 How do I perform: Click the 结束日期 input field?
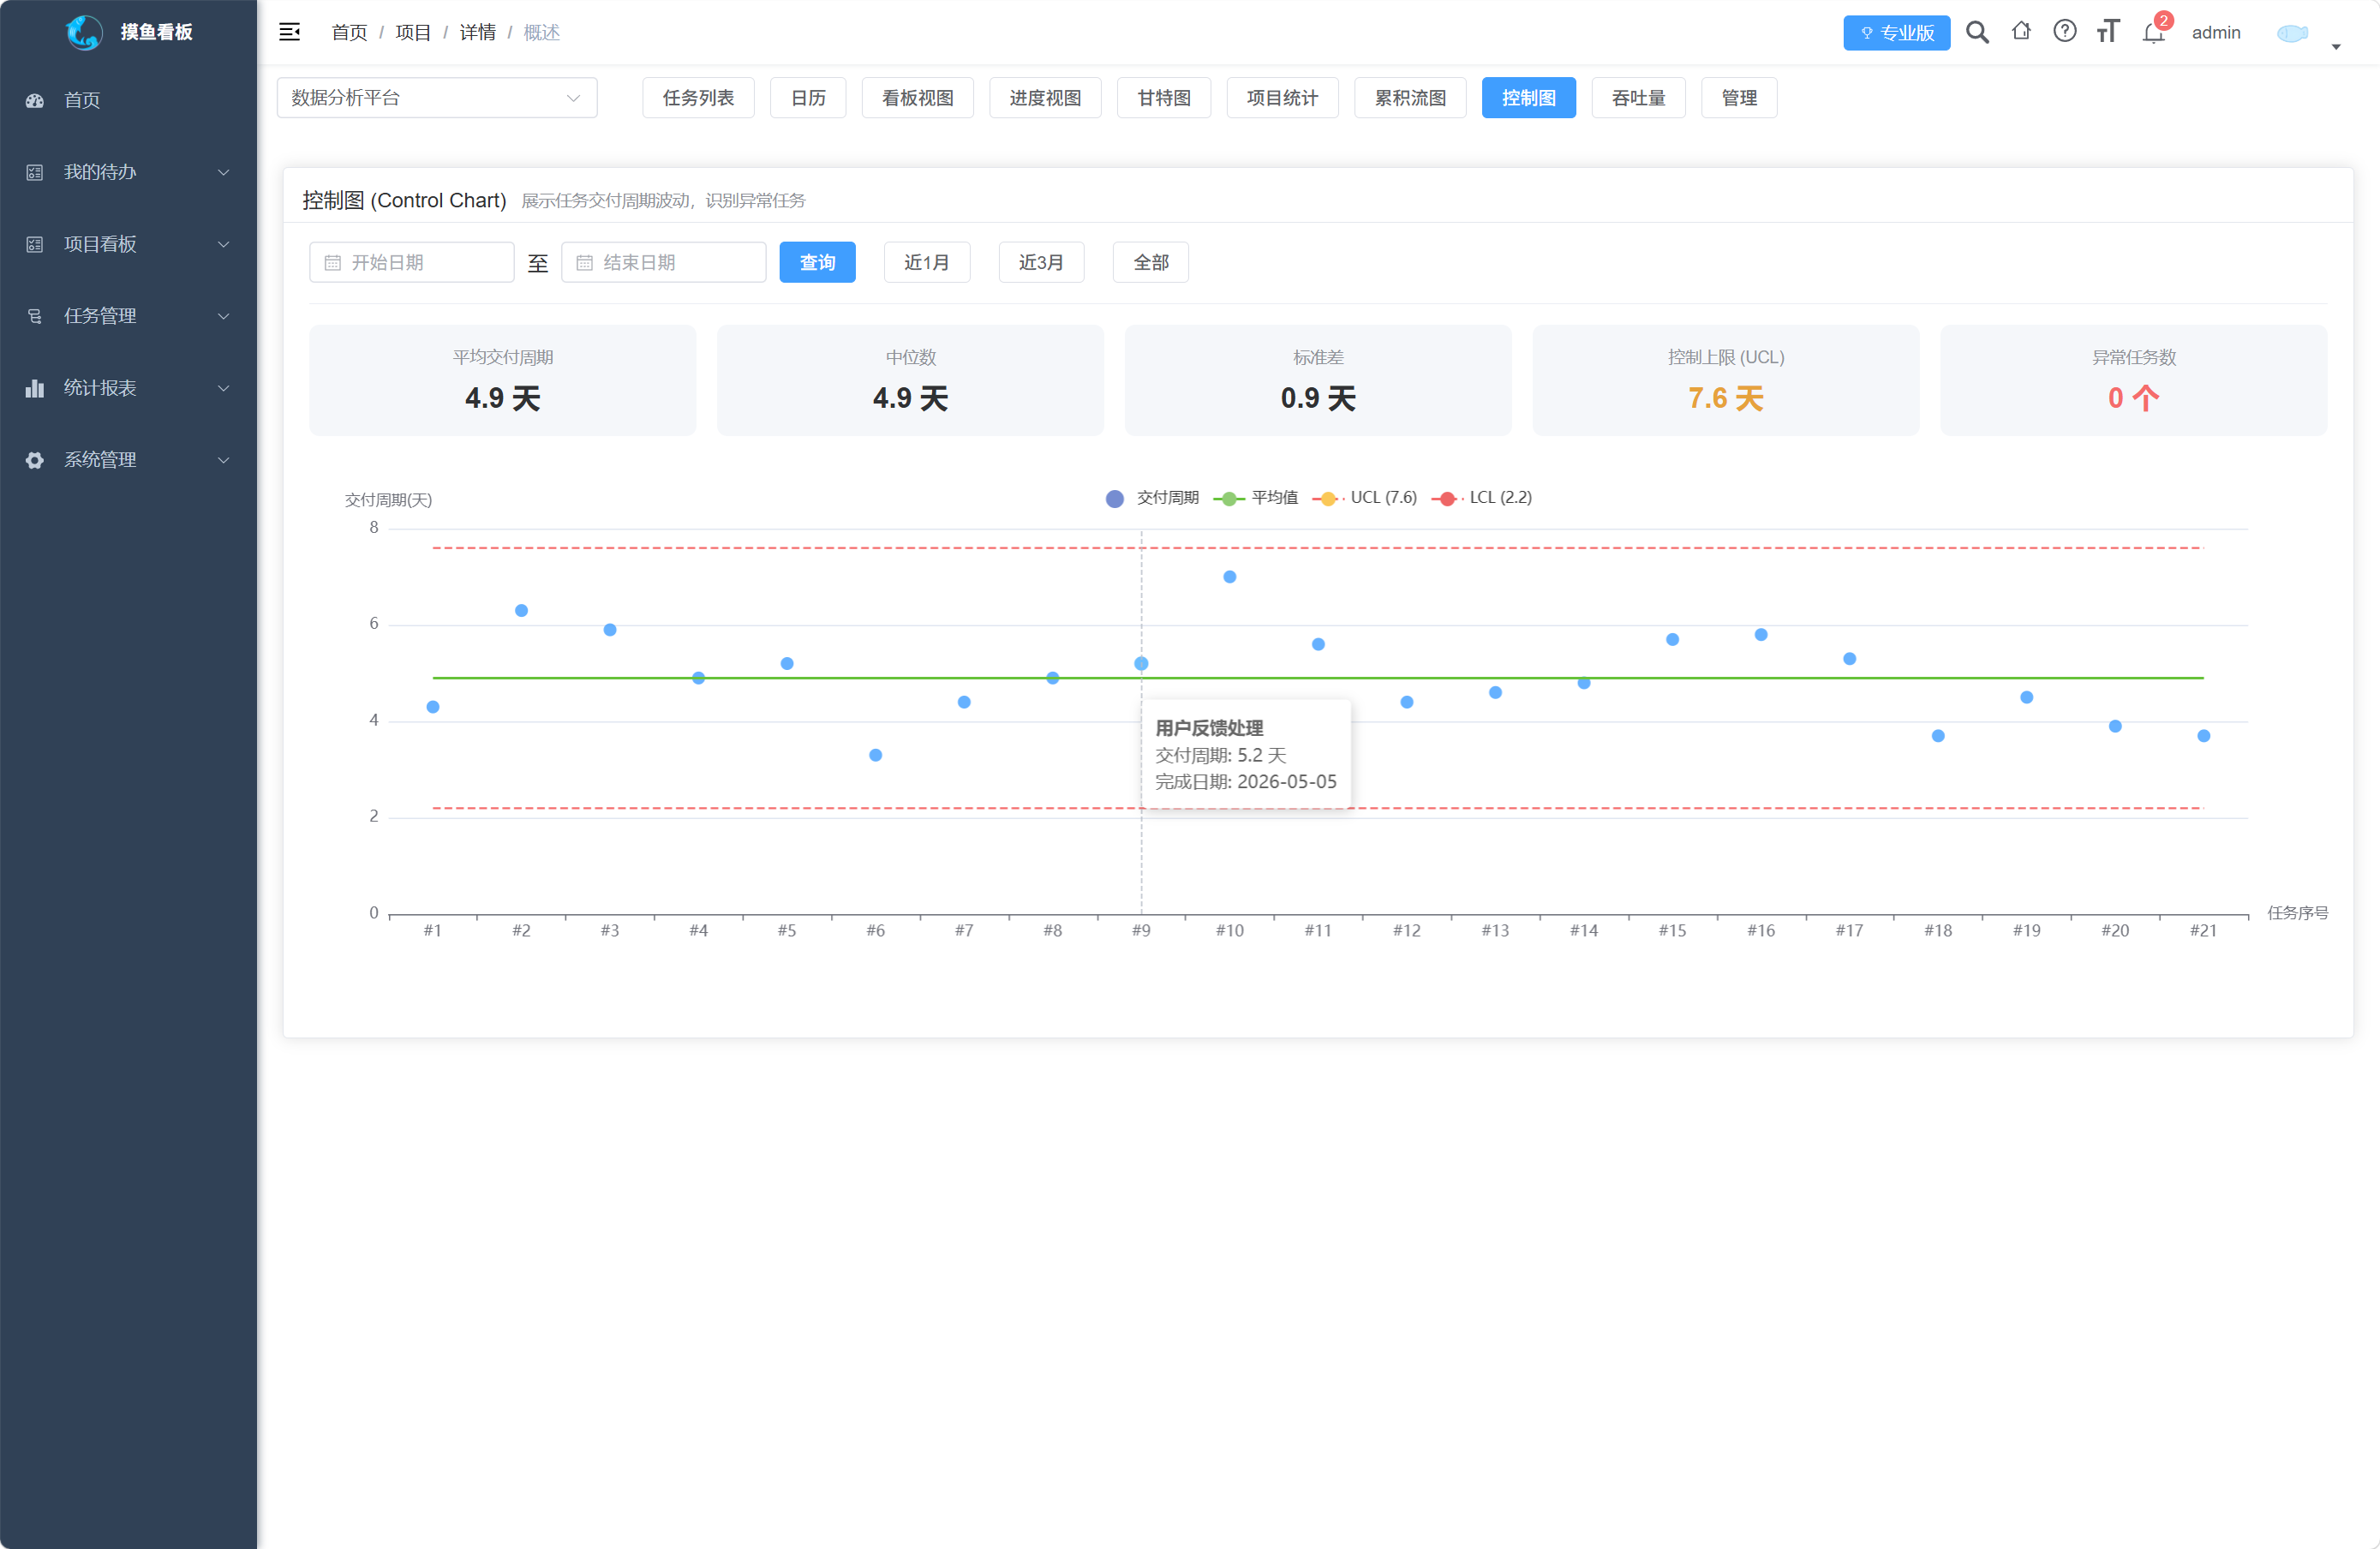coord(664,263)
